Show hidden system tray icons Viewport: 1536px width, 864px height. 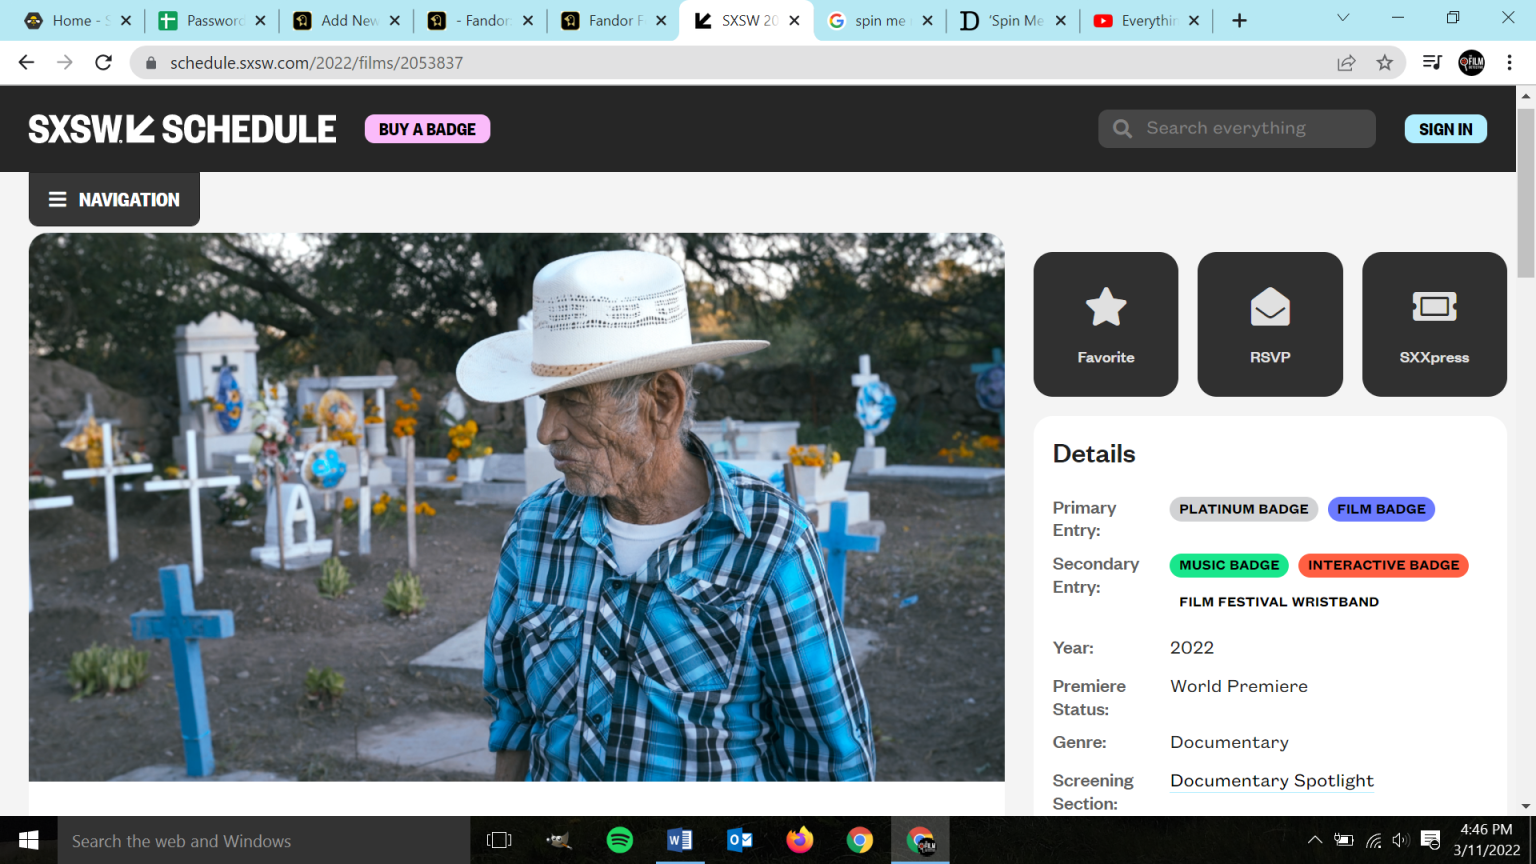coord(1315,840)
